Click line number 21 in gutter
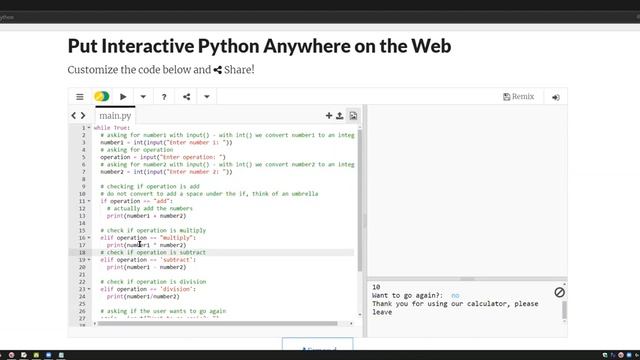The image size is (640, 360). pyautogui.click(x=82, y=274)
